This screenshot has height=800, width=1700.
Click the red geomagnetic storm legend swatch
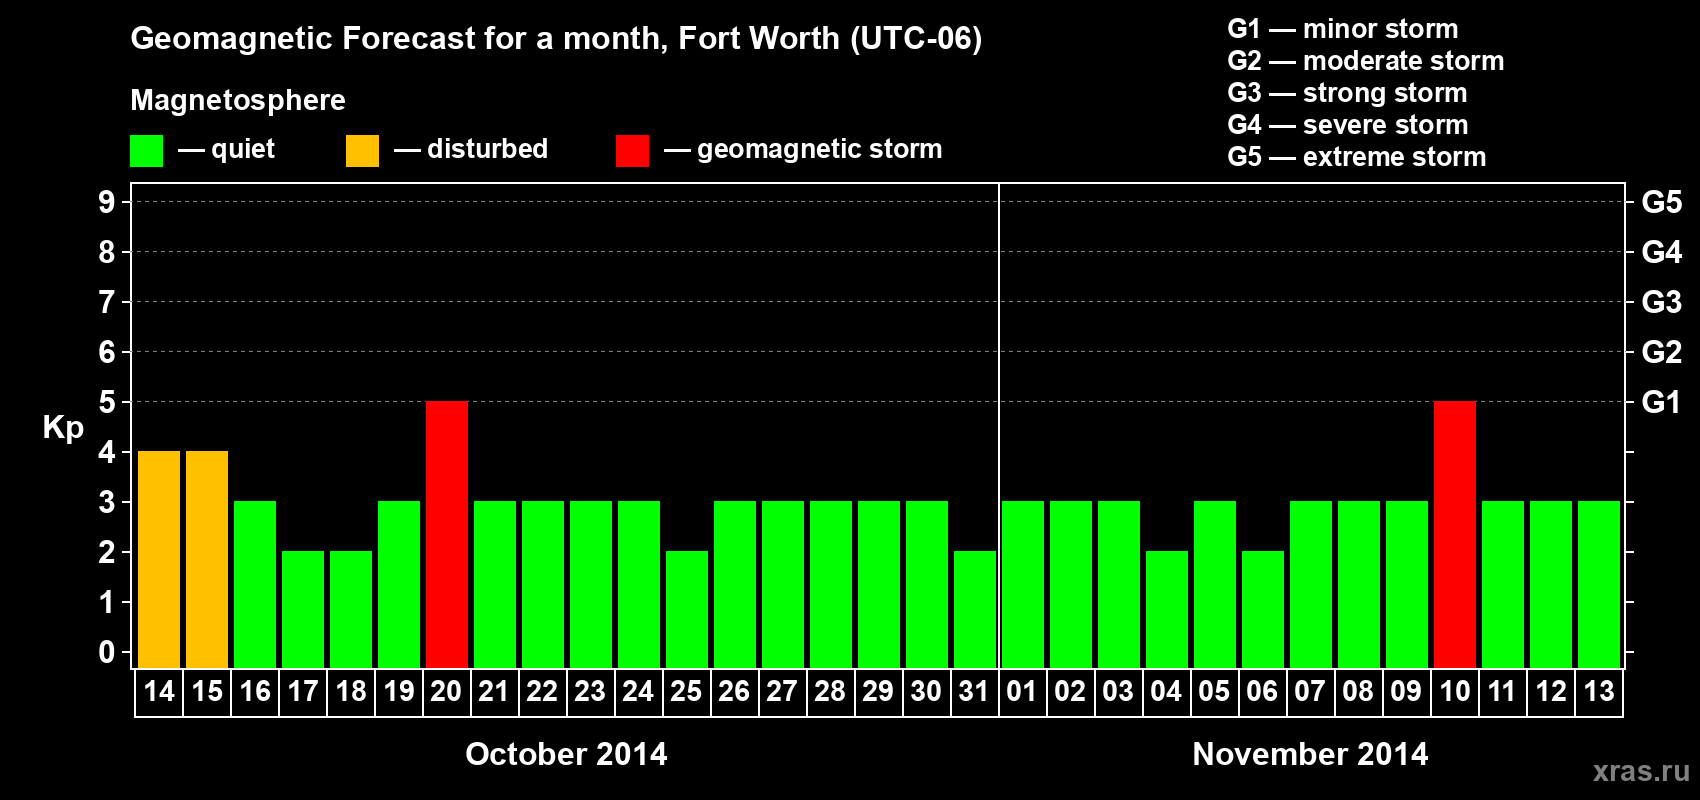(x=632, y=151)
